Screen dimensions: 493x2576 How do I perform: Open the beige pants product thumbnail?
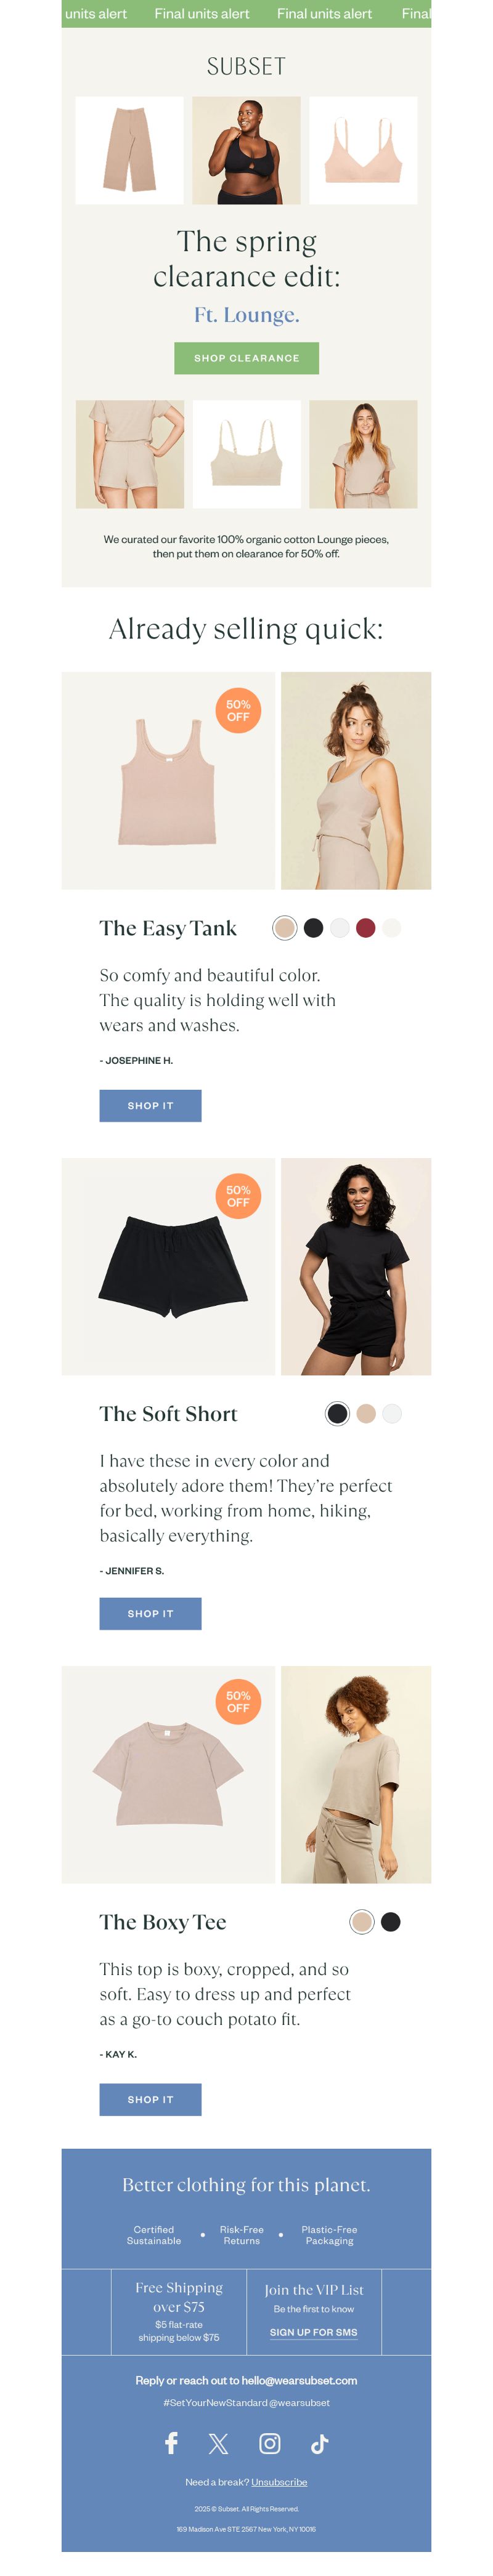(129, 150)
